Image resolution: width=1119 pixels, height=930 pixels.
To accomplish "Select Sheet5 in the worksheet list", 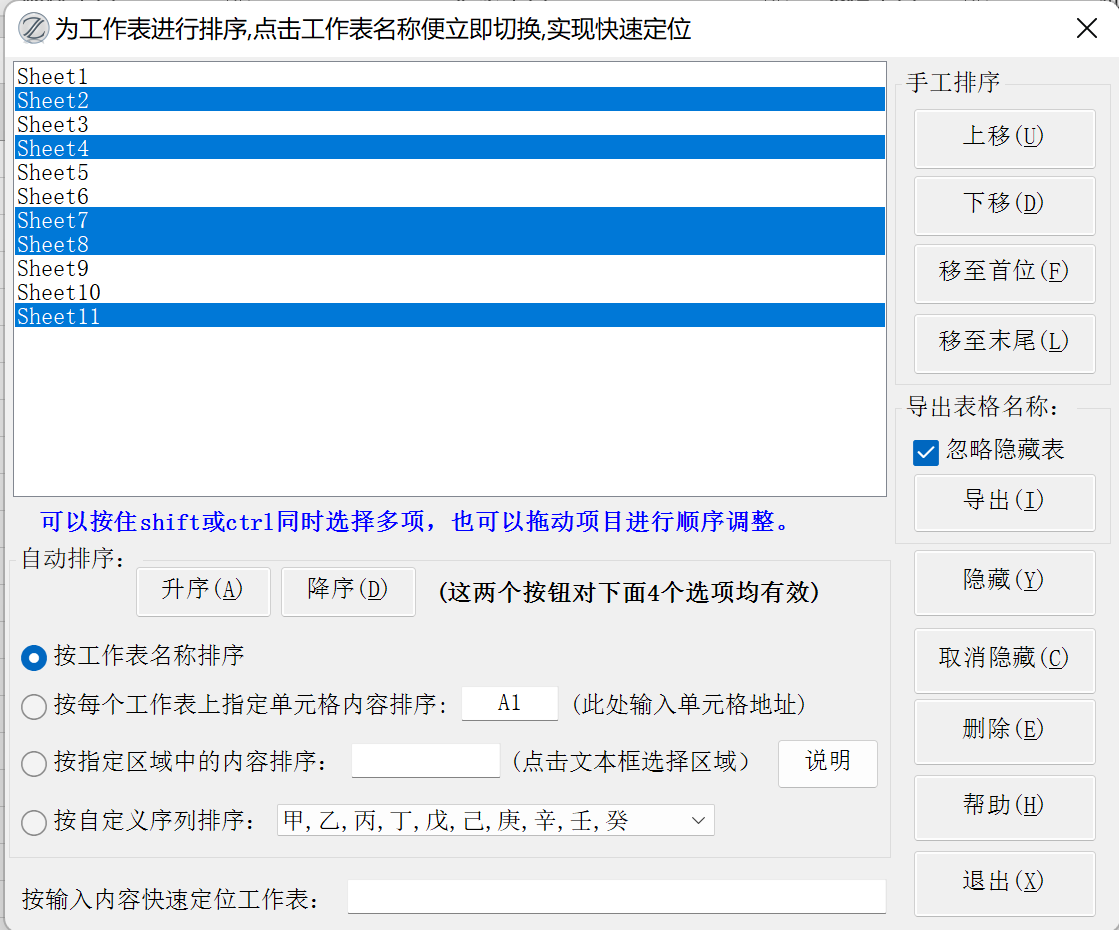I will [x=53, y=173].
